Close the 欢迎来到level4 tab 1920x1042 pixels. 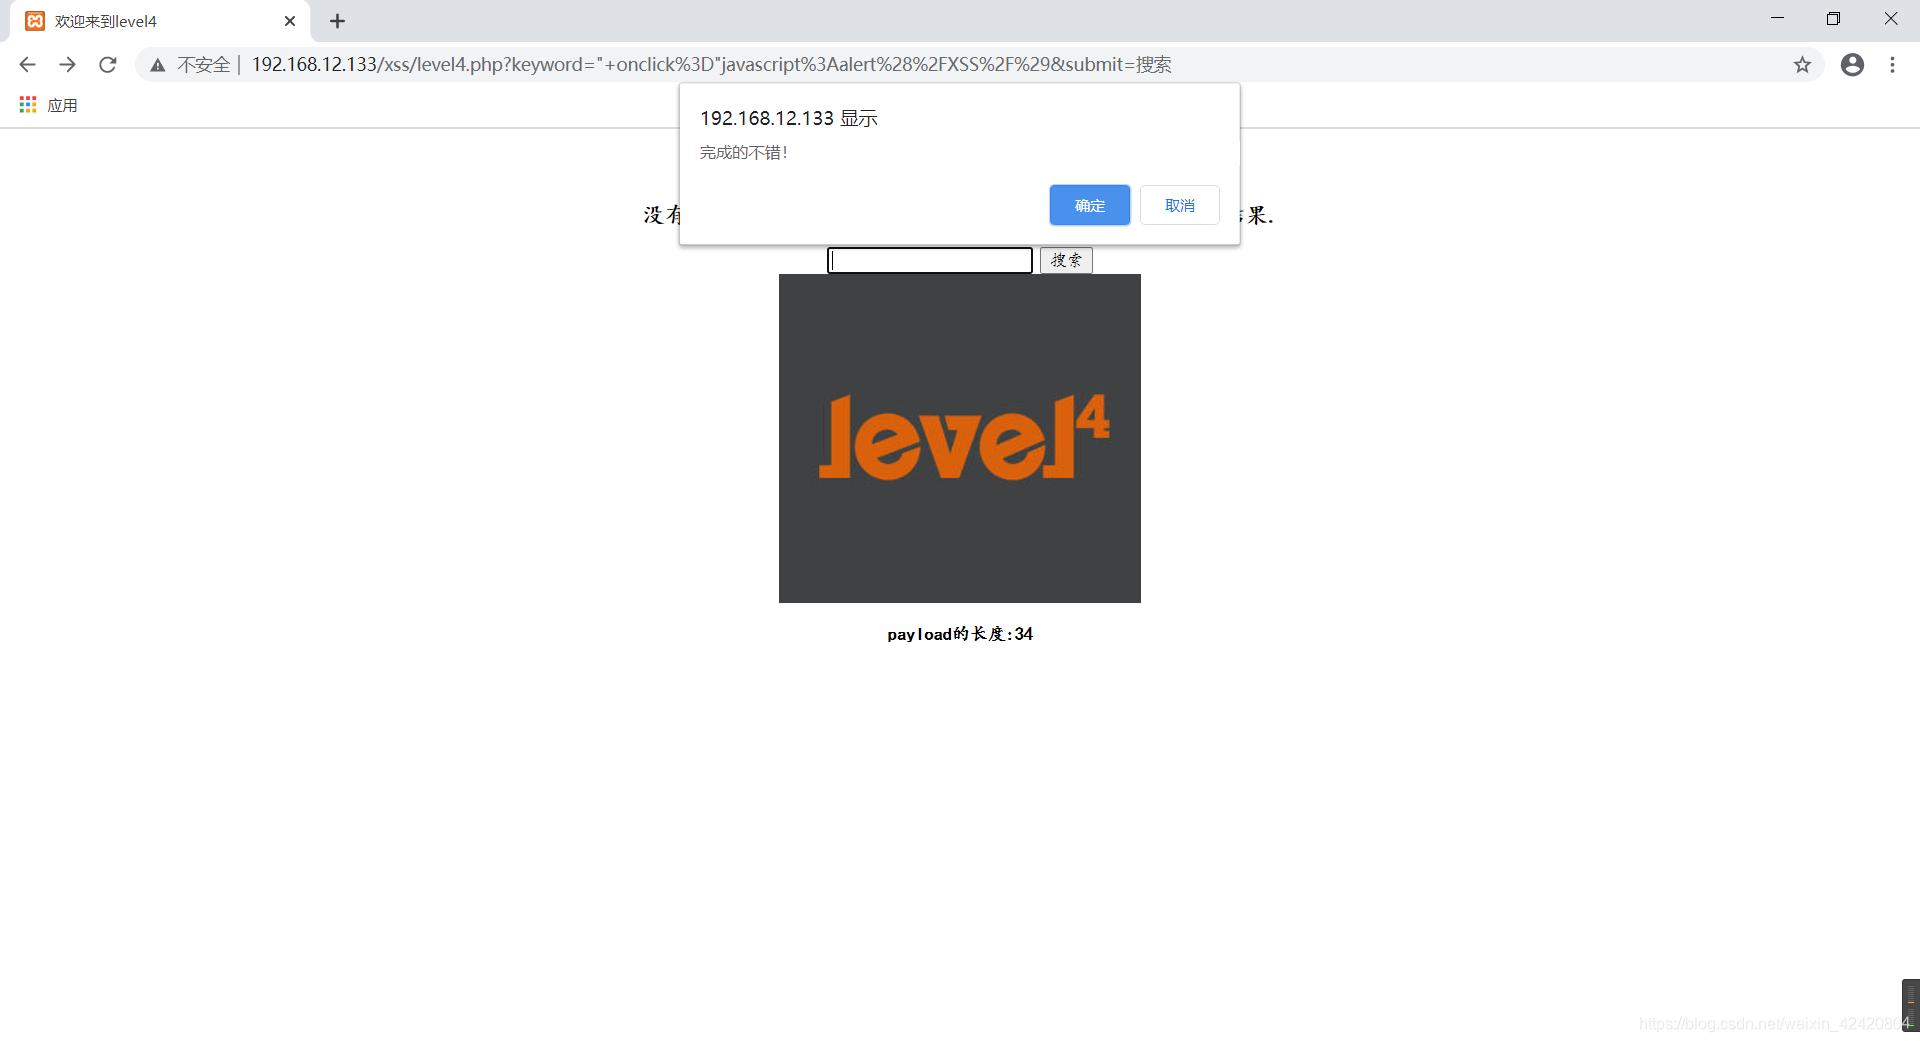[290, 21]
